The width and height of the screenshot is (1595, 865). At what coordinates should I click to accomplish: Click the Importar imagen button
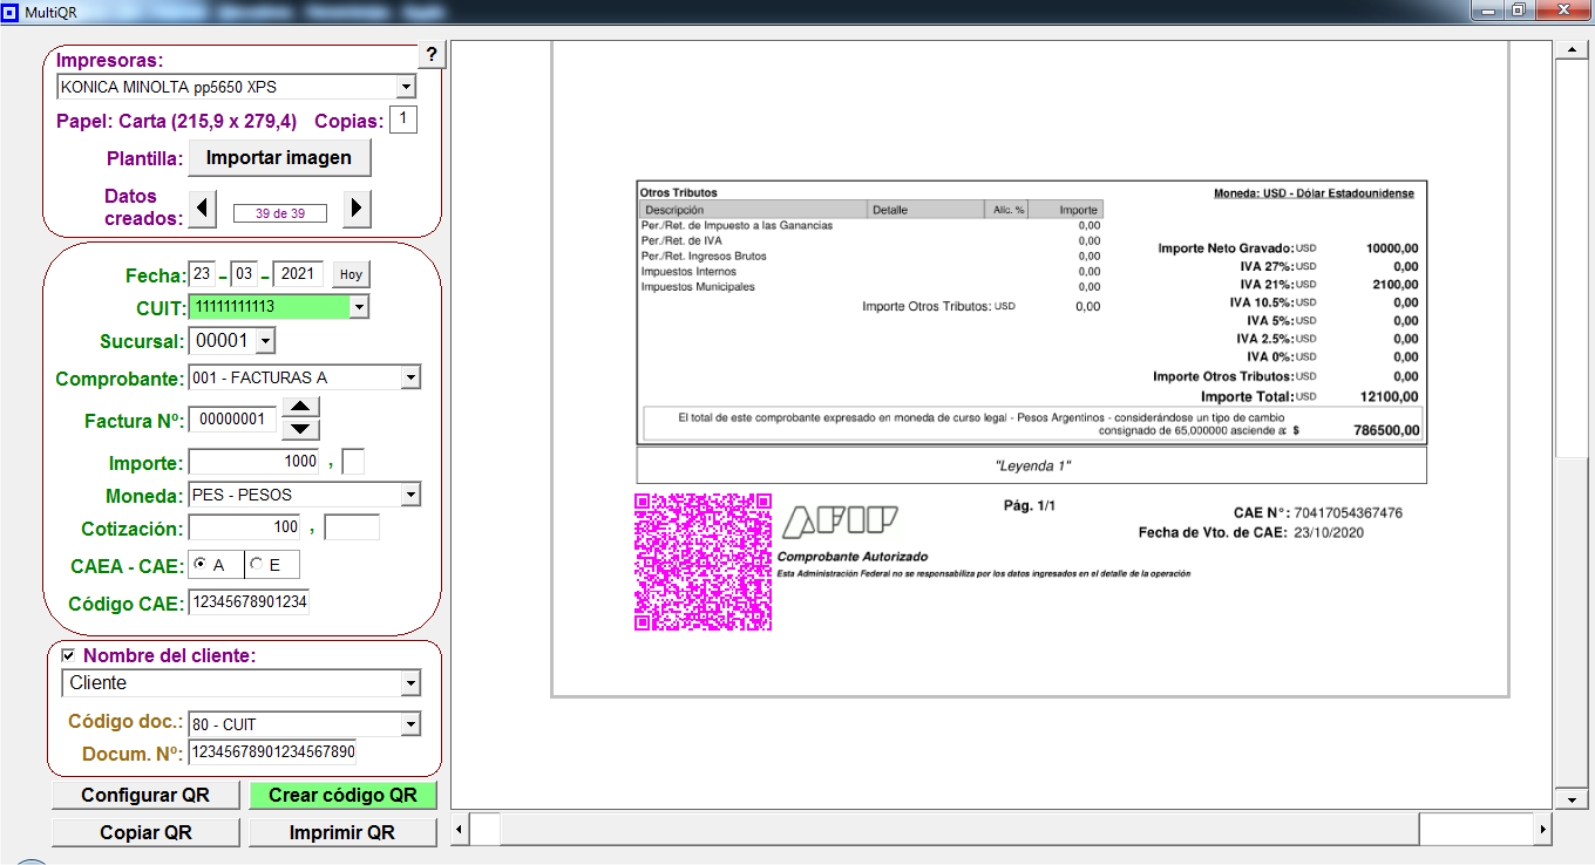click(279, 158)
